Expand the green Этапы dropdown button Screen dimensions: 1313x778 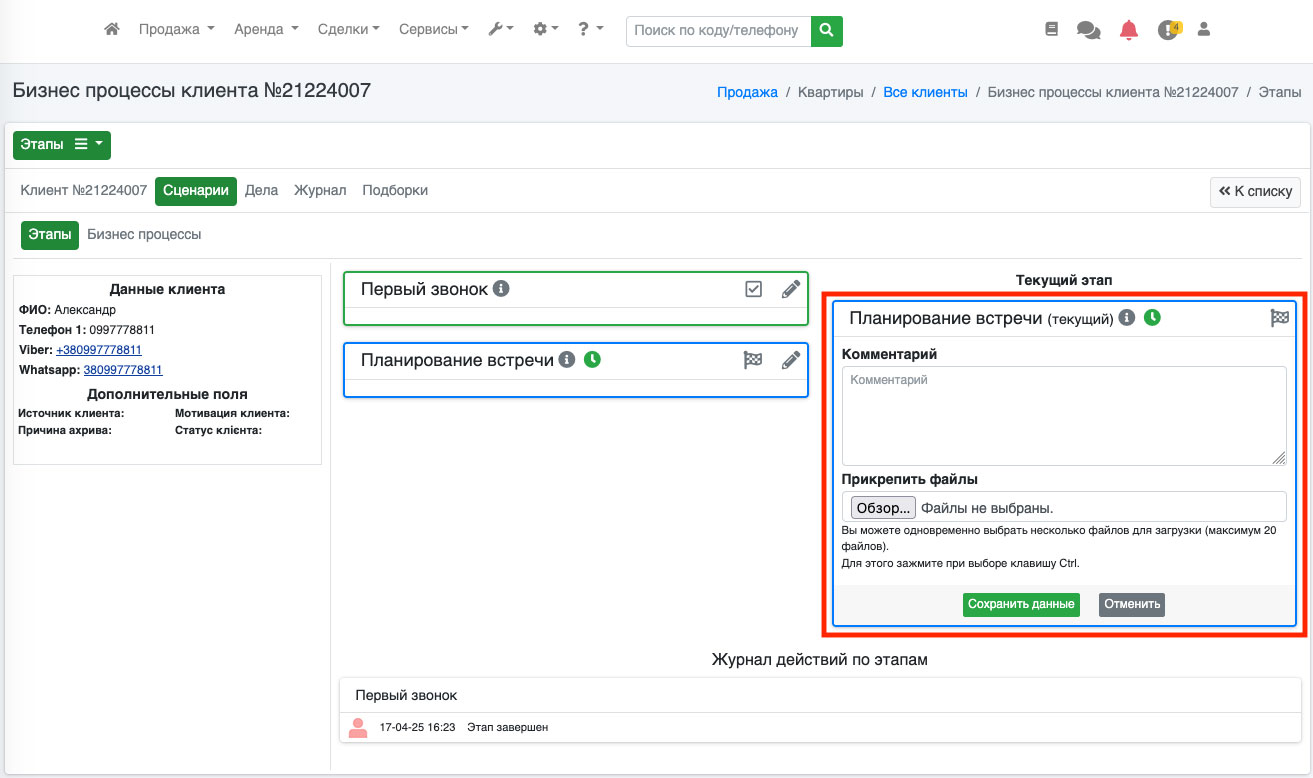tap(62, 145)
